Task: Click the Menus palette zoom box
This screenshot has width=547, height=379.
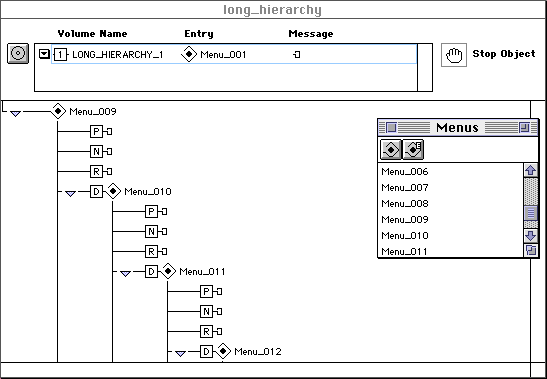Action: click(x=524, y=128)
